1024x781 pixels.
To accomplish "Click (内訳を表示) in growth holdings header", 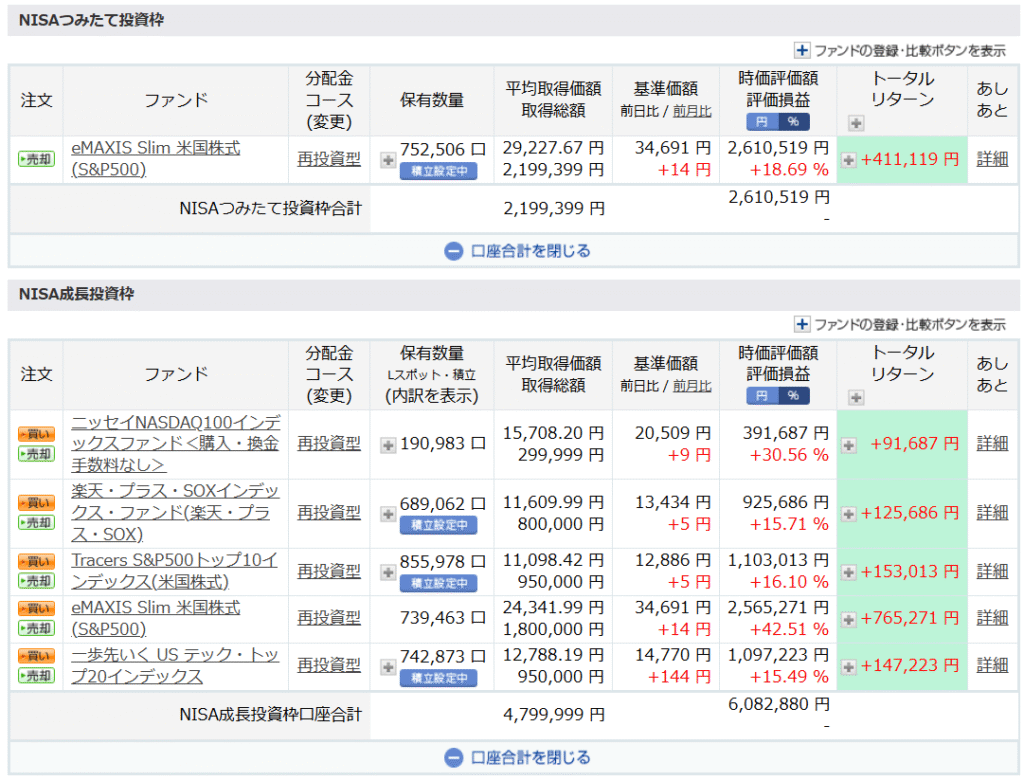I will [432, 396].
